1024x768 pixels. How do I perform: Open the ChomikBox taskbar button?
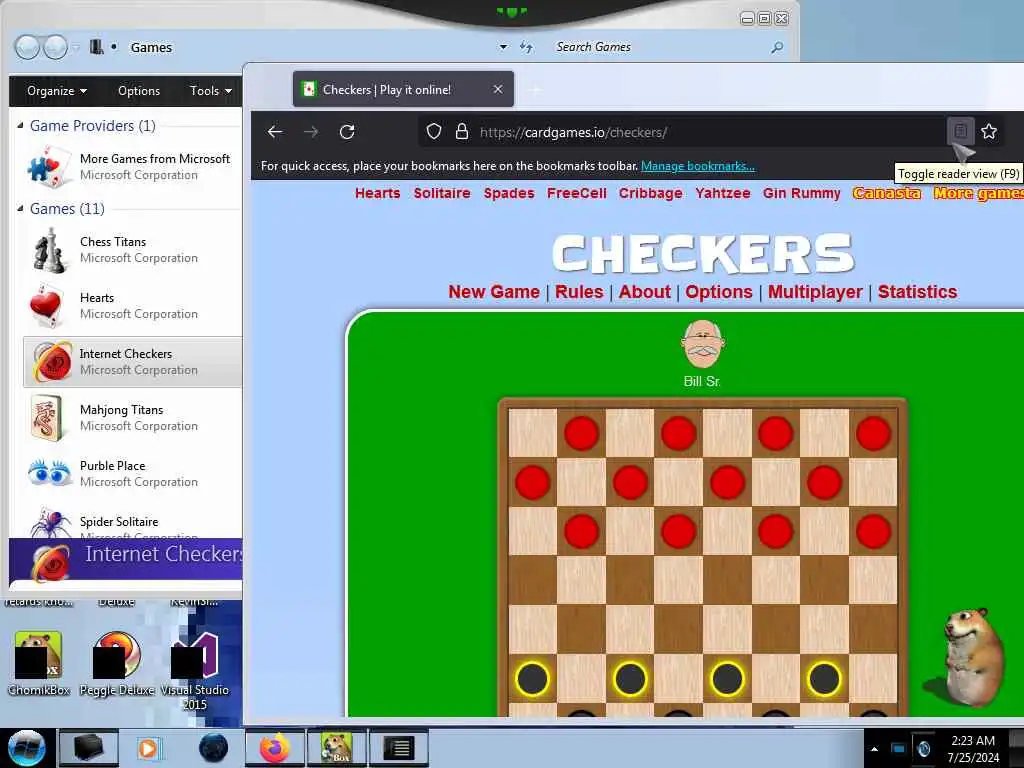pos(336,748)
